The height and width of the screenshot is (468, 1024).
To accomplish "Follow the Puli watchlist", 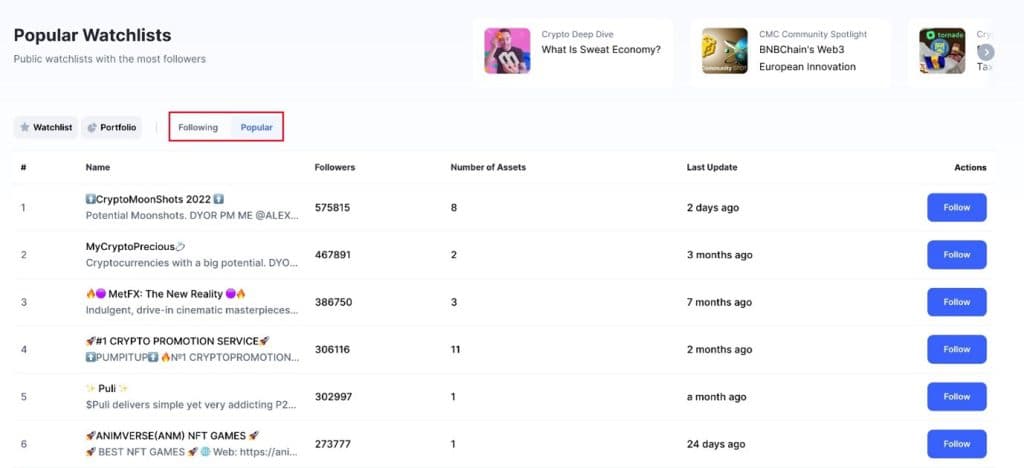I will (957, 397).
